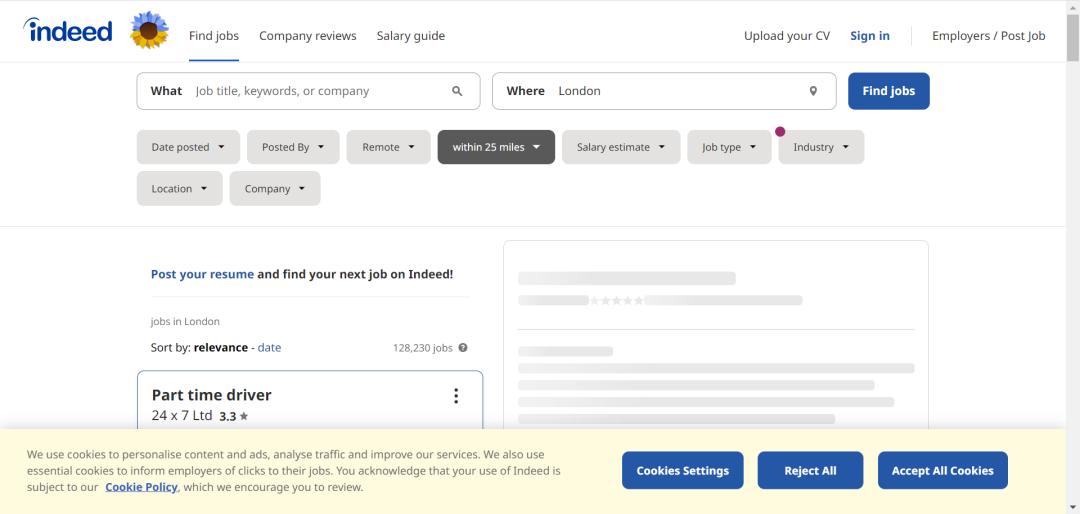The image size is (1080, 514).
Task: Open the Industry filter dropdown
Action: pos(821,147)
